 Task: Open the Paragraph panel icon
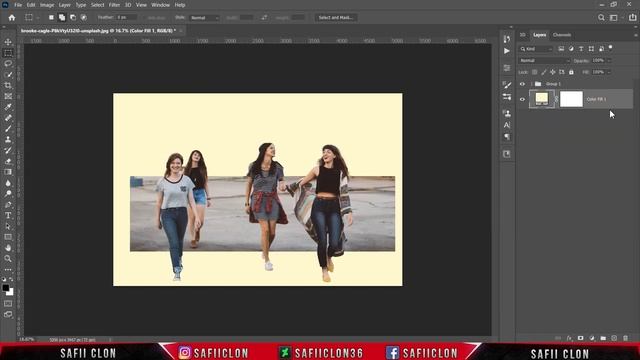point(507,137)
